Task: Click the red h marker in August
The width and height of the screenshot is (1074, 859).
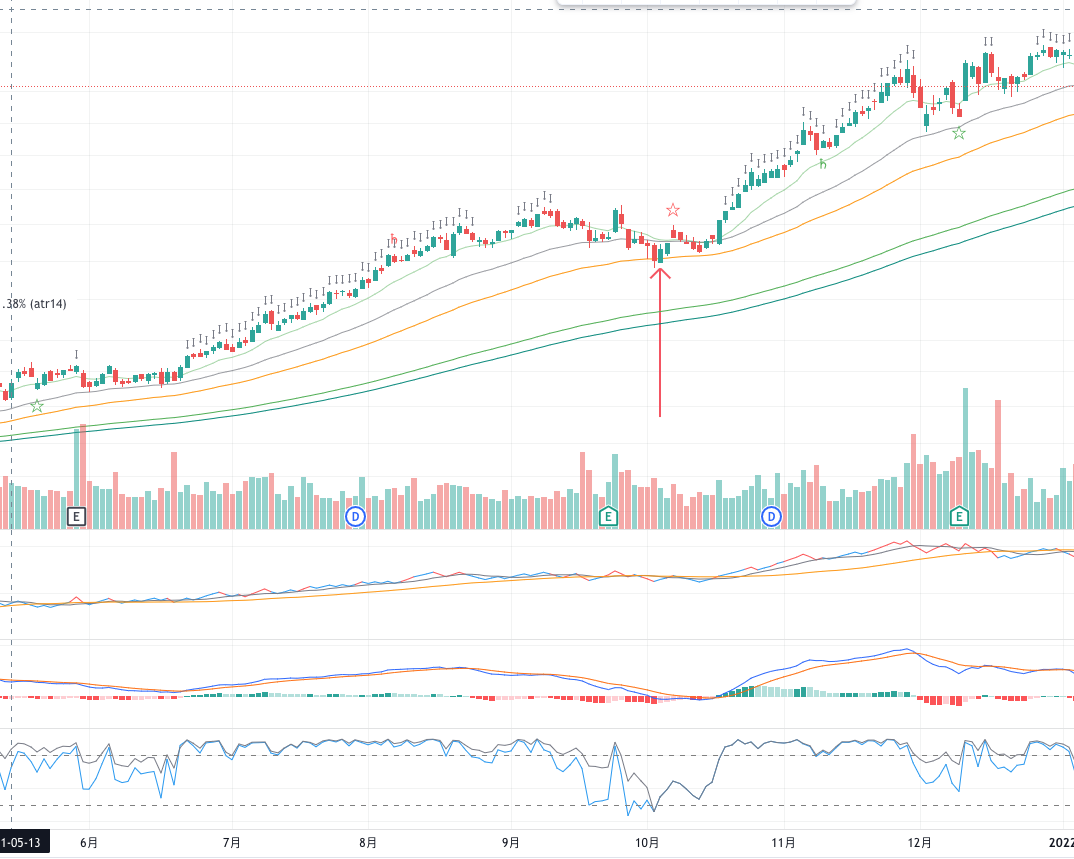Action: tap(394, 239)
